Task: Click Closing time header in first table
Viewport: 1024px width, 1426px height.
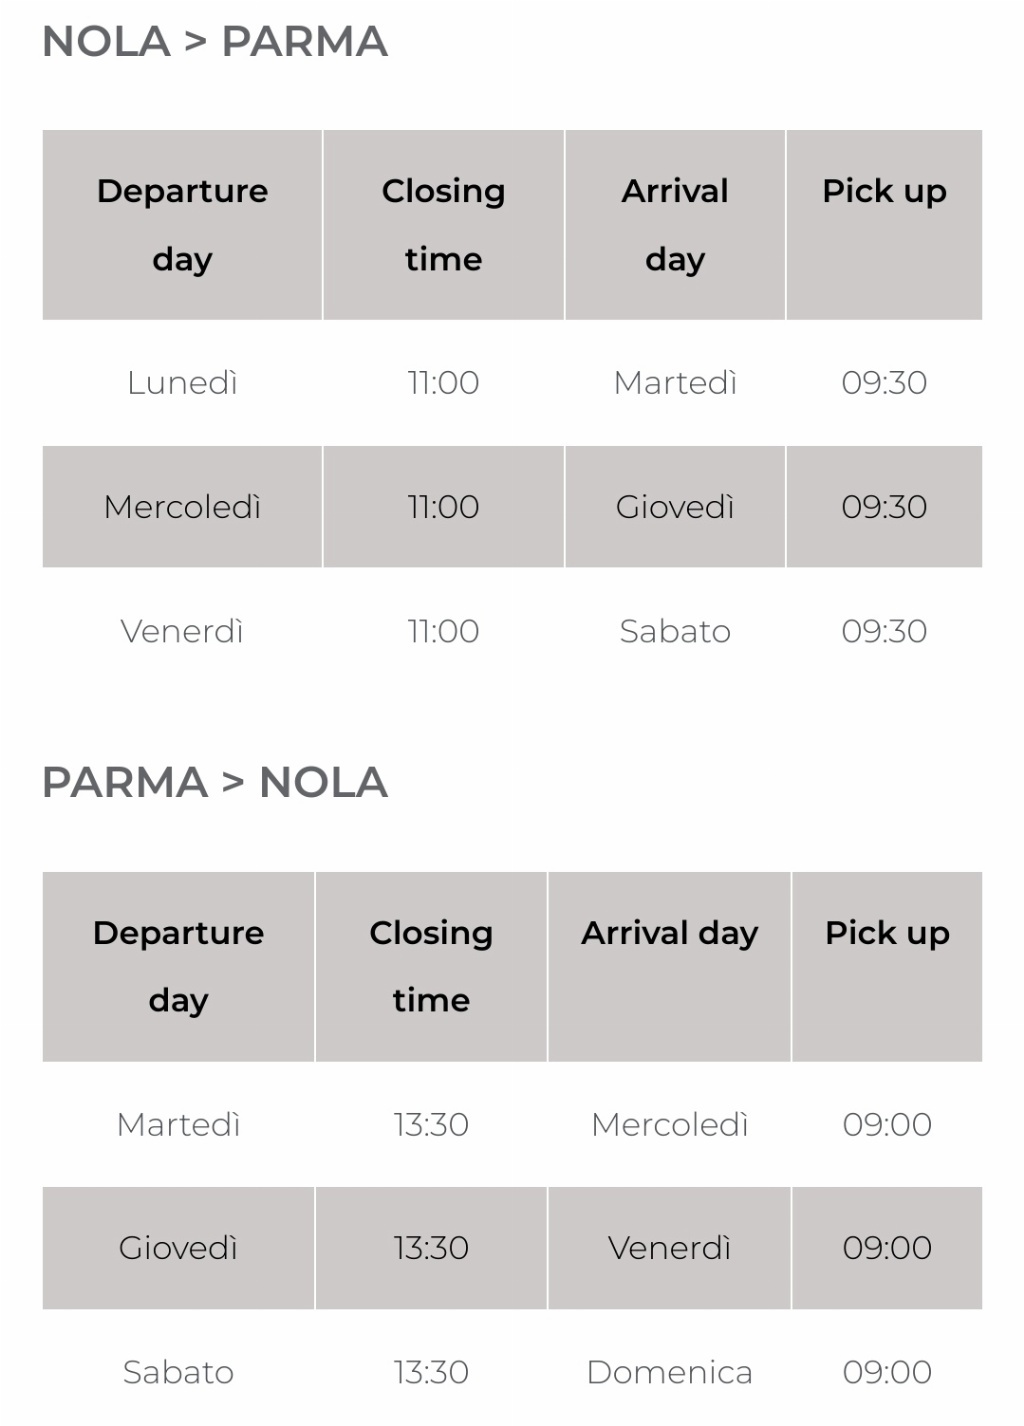Action: coord(443,225)
